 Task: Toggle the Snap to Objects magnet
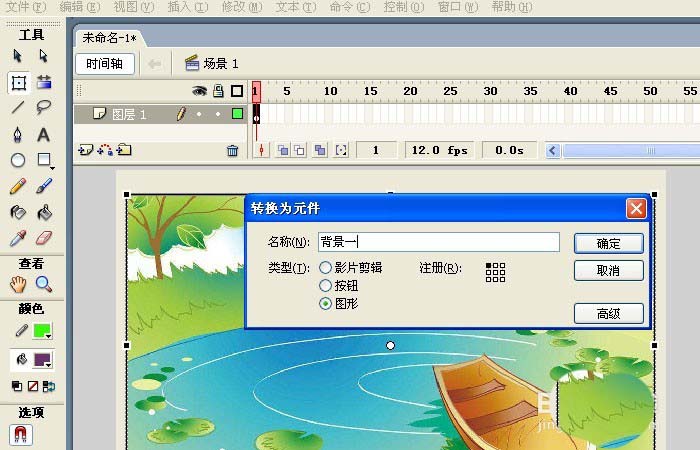[x=21, y=434]
